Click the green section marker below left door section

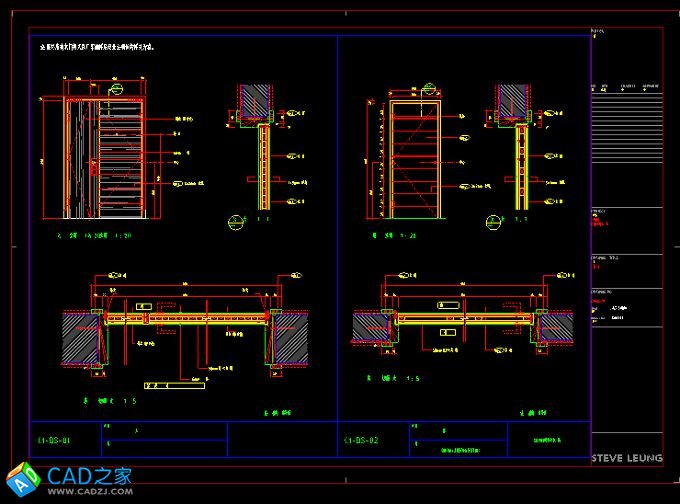click(x=235, y=222)
